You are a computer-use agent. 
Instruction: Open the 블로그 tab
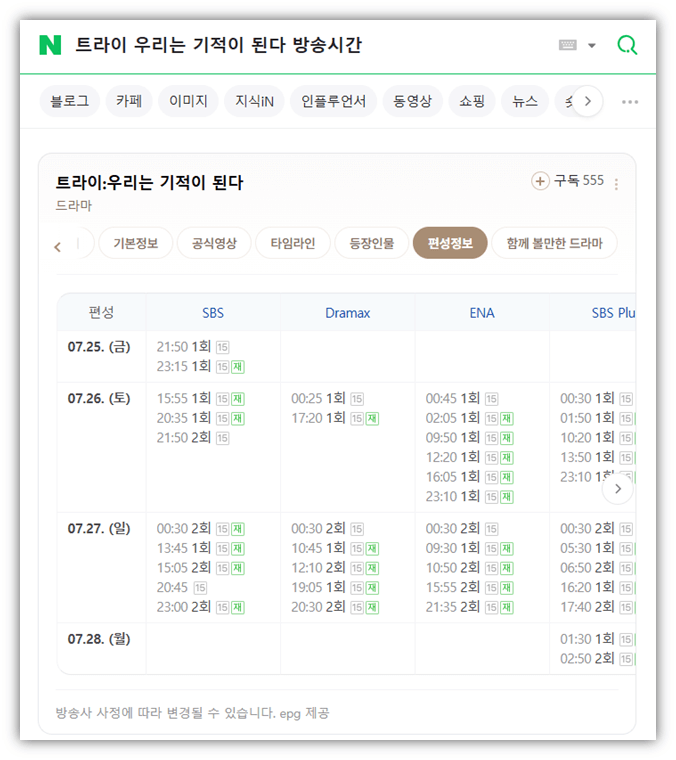pyautogui.click(x=70, y=101)
